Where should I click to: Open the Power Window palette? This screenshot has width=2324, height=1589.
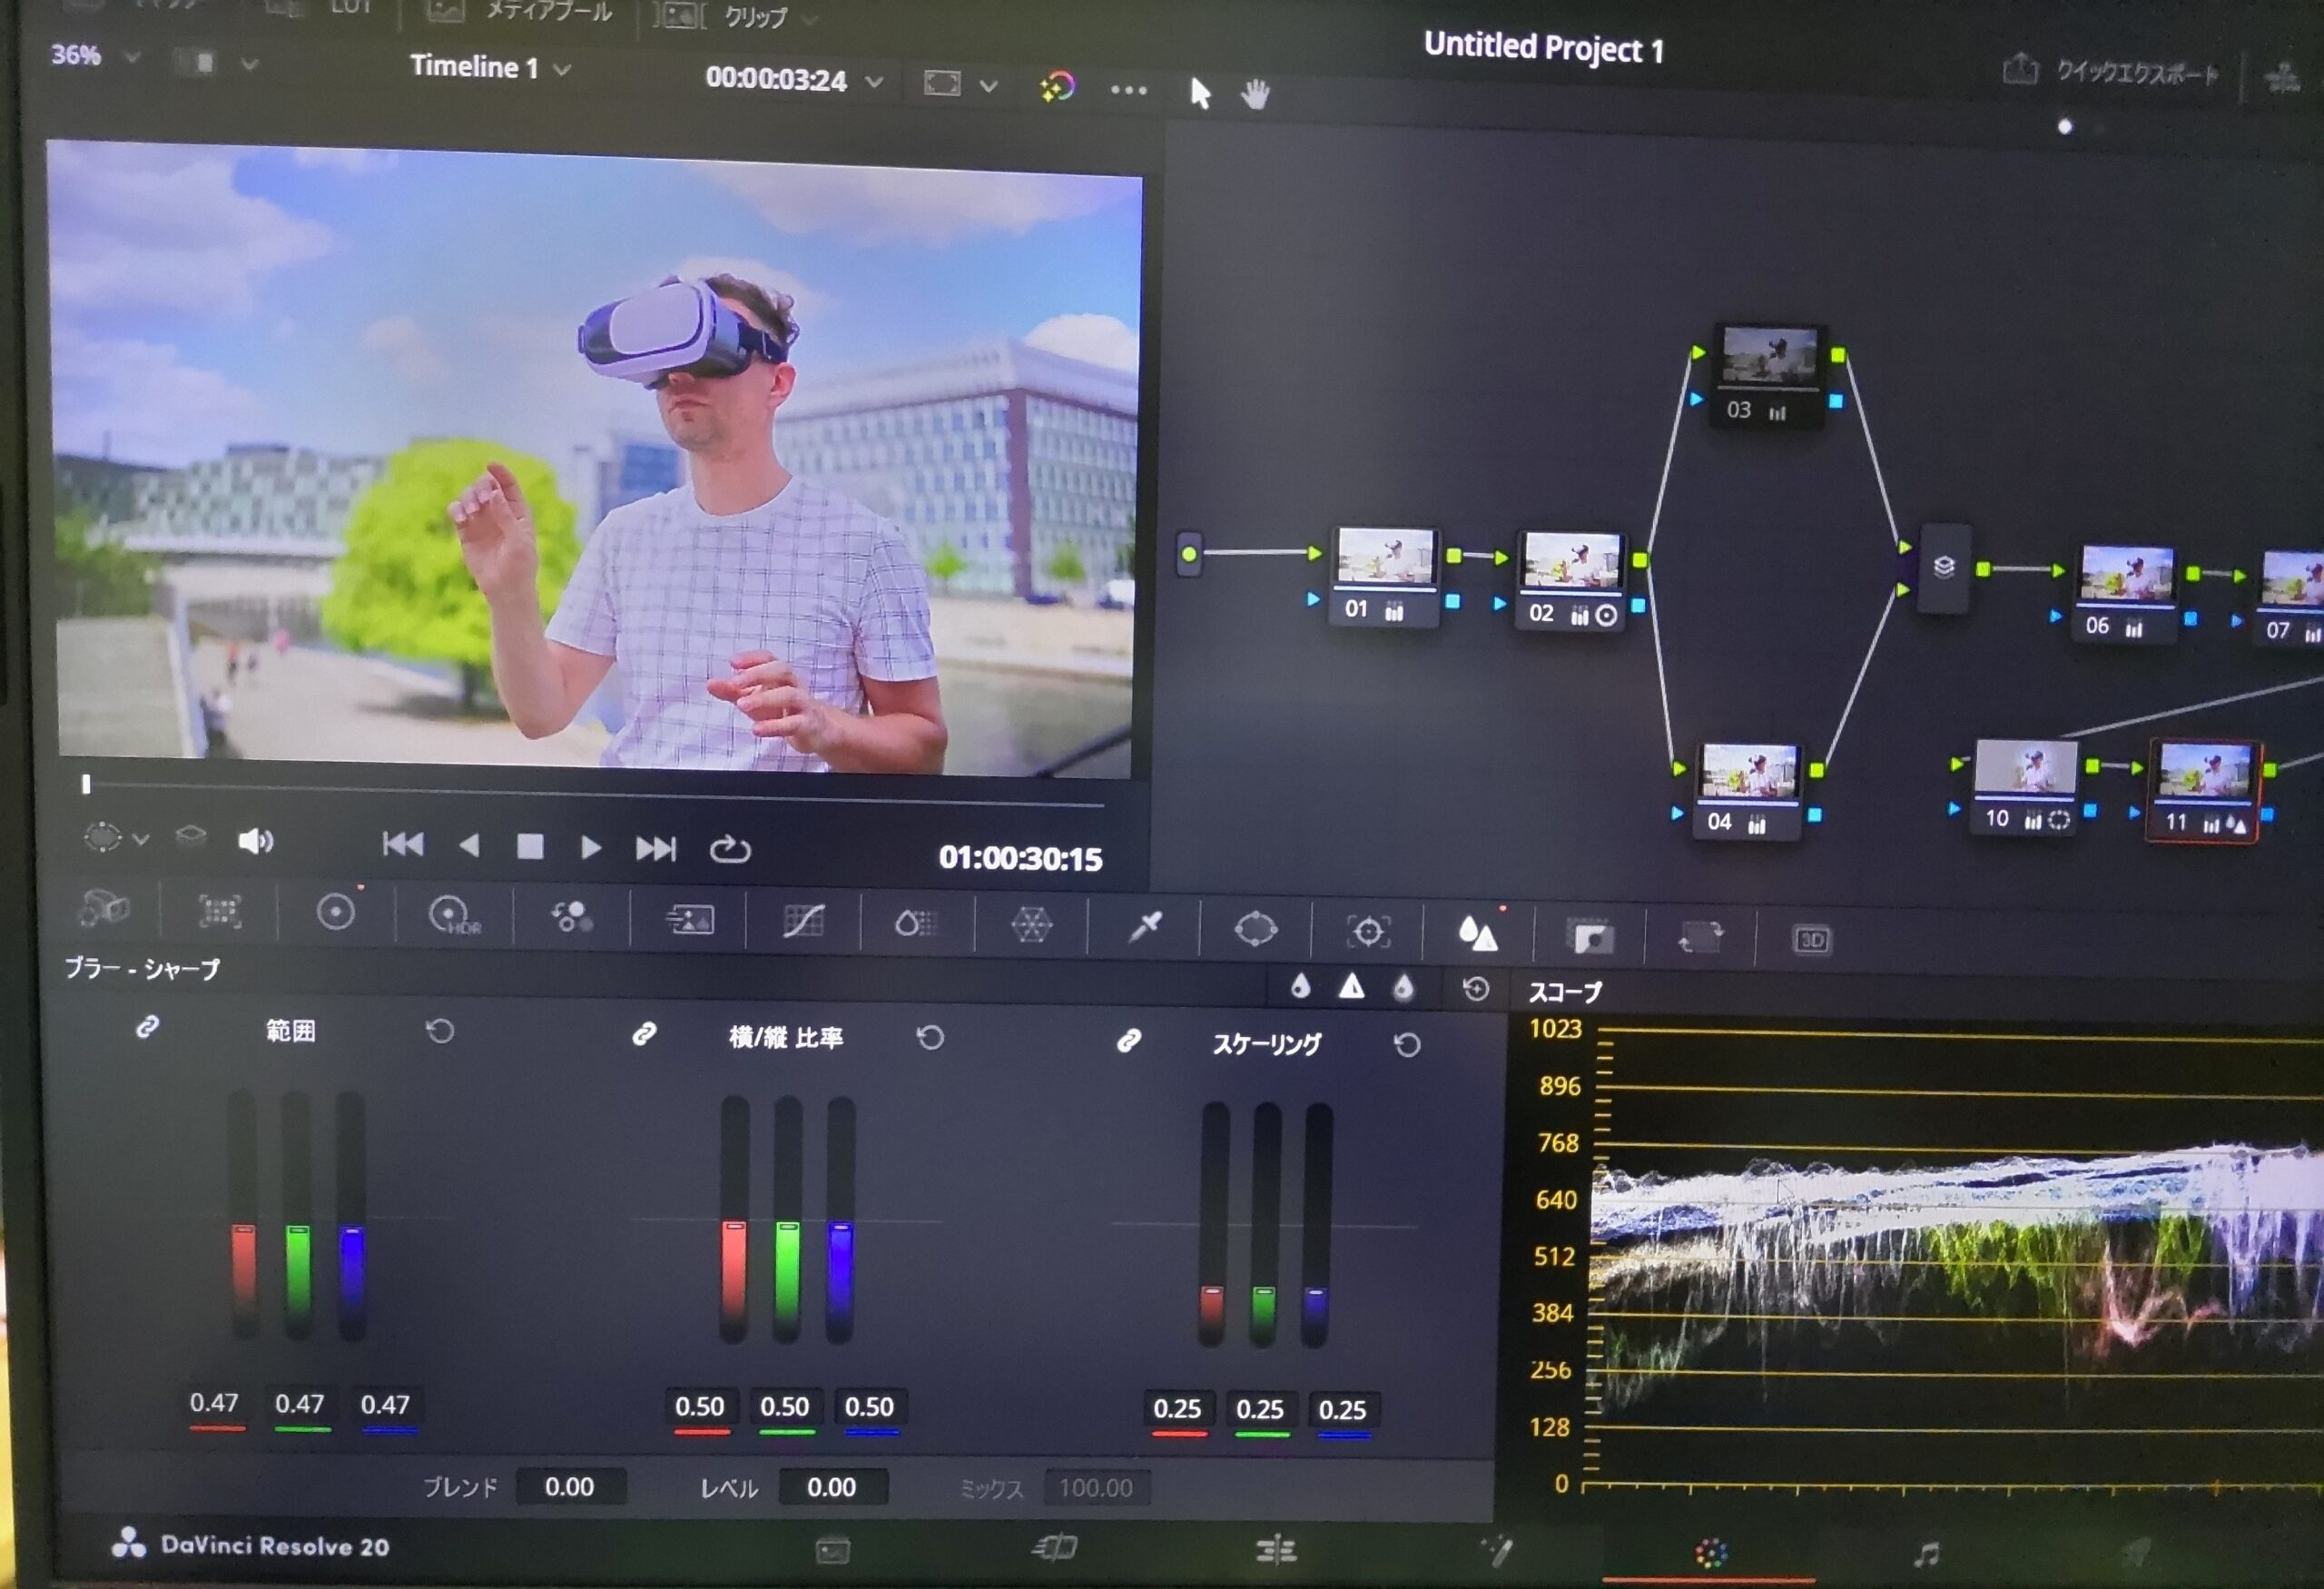pyautogui.click(x=1256, y=929)
